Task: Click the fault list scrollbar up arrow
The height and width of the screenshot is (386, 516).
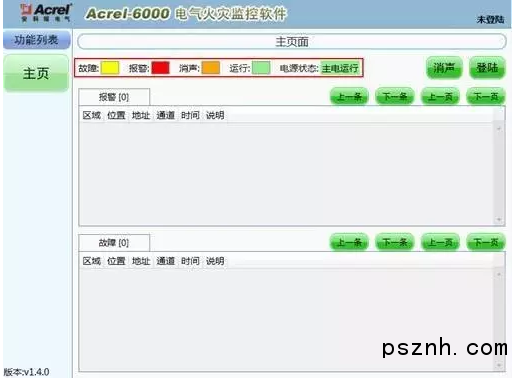Action: pos(499,274)
